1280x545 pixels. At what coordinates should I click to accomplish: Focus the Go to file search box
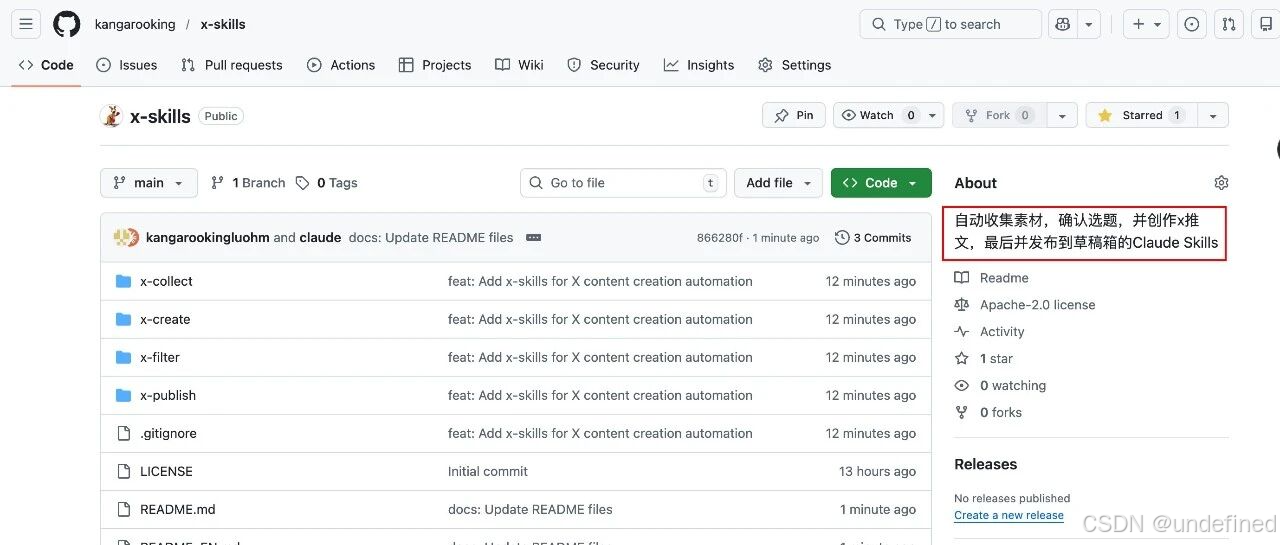[623, 183]
